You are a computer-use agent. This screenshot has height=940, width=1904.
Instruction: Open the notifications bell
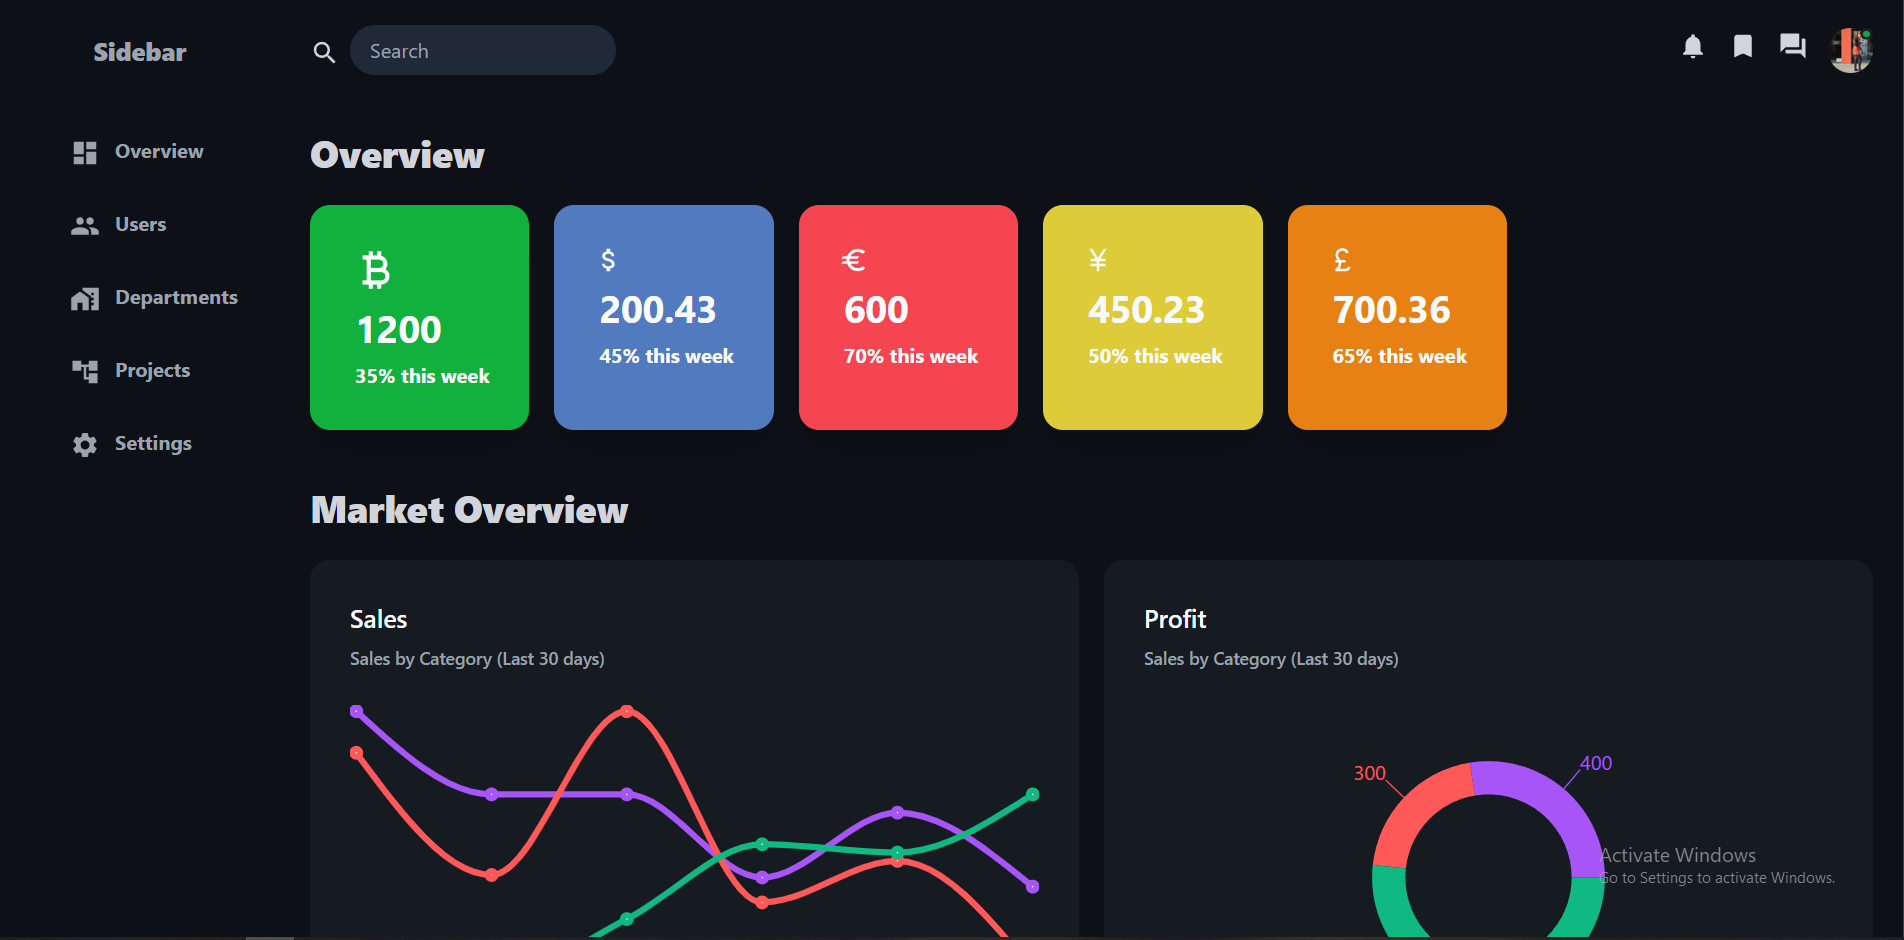tap(1692, 47)
